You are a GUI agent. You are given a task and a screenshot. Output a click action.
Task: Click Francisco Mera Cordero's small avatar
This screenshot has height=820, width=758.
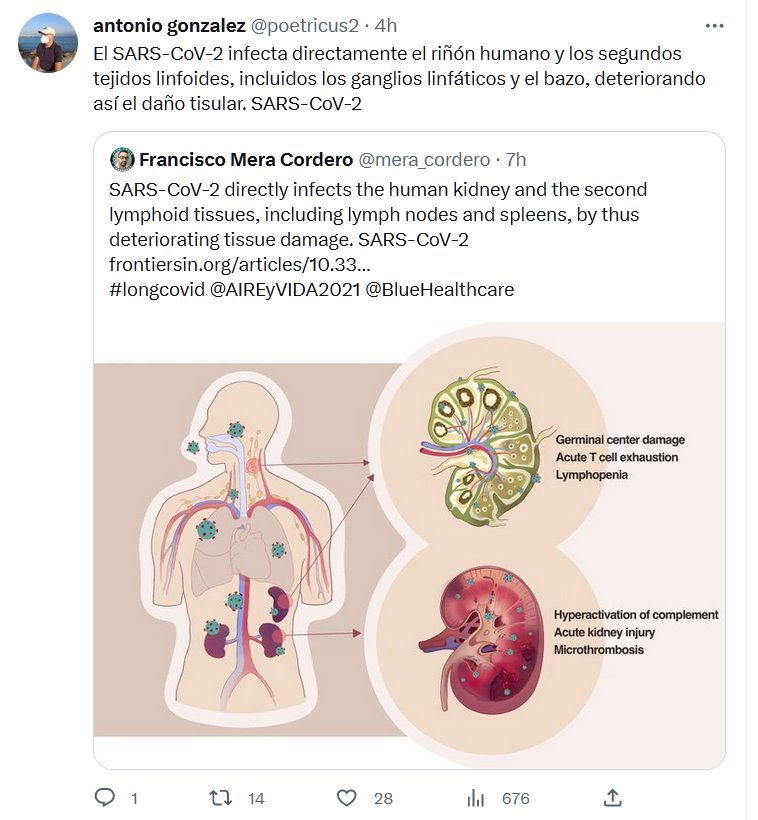coord(122,159)
